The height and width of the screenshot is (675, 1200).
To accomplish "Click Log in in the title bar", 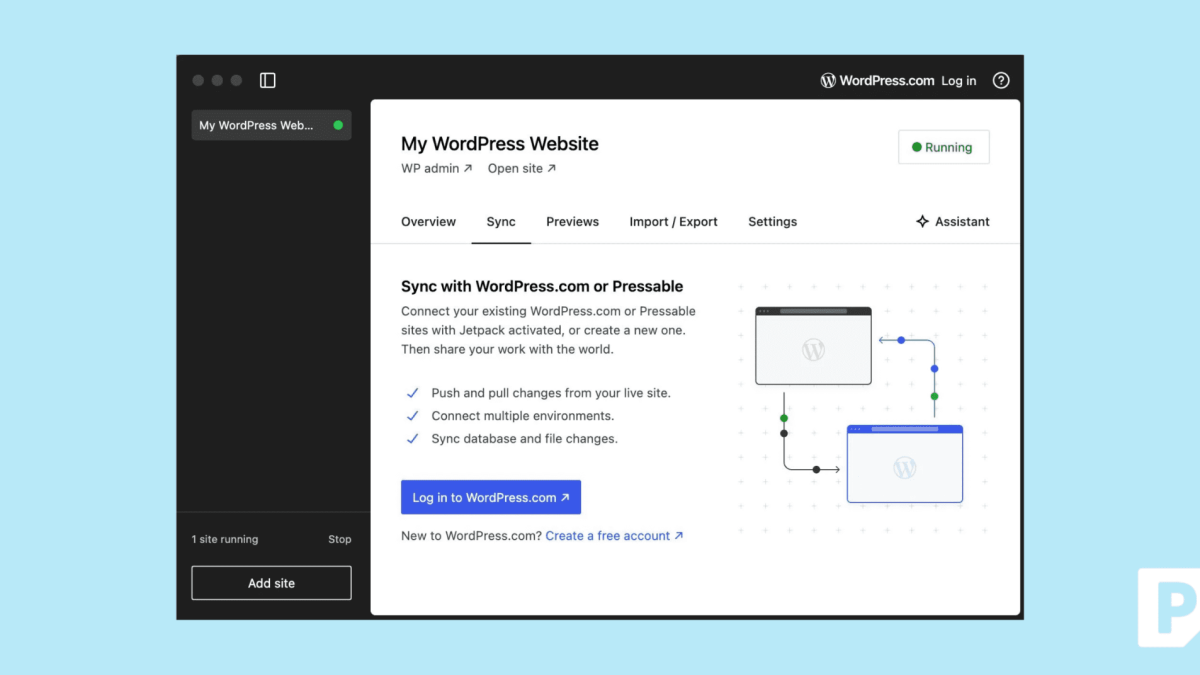I will pos(958,80).
